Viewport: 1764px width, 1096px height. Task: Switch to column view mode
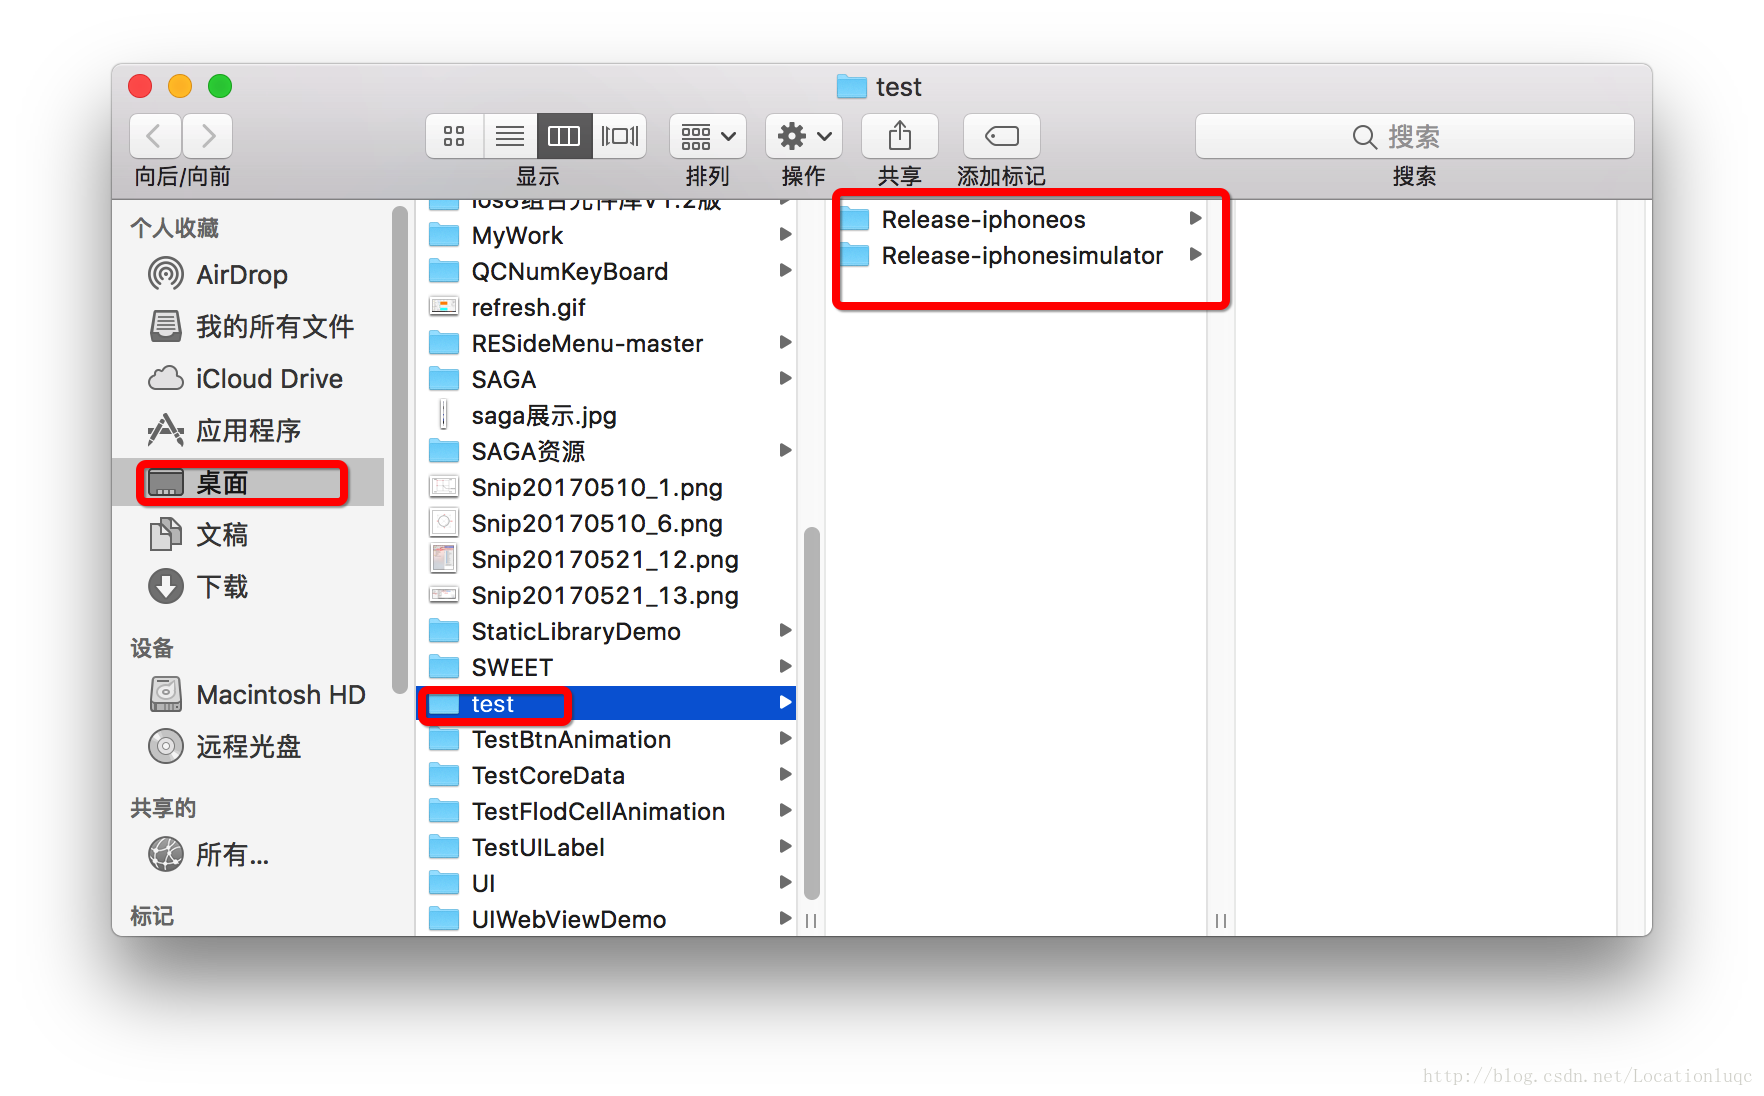(564, 136)
